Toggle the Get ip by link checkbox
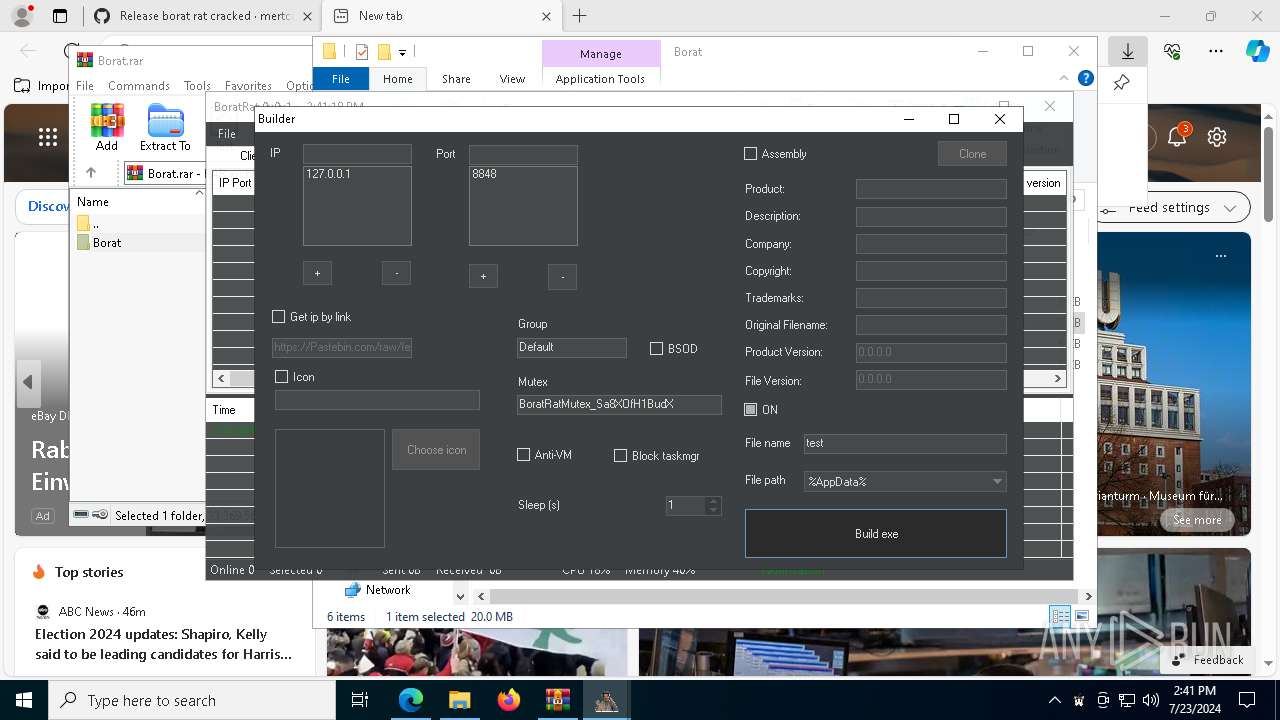Screen dimensions: 1280x720 [279, 317]
